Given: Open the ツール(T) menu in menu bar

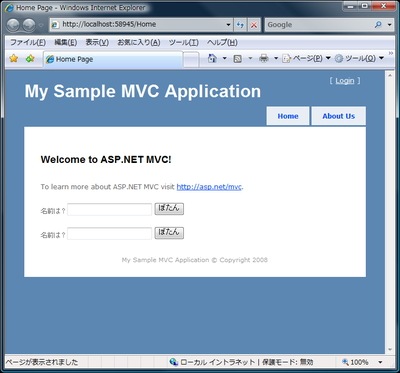Looking at the screenshot, I should pyautogui.click(x=183, y=43).
